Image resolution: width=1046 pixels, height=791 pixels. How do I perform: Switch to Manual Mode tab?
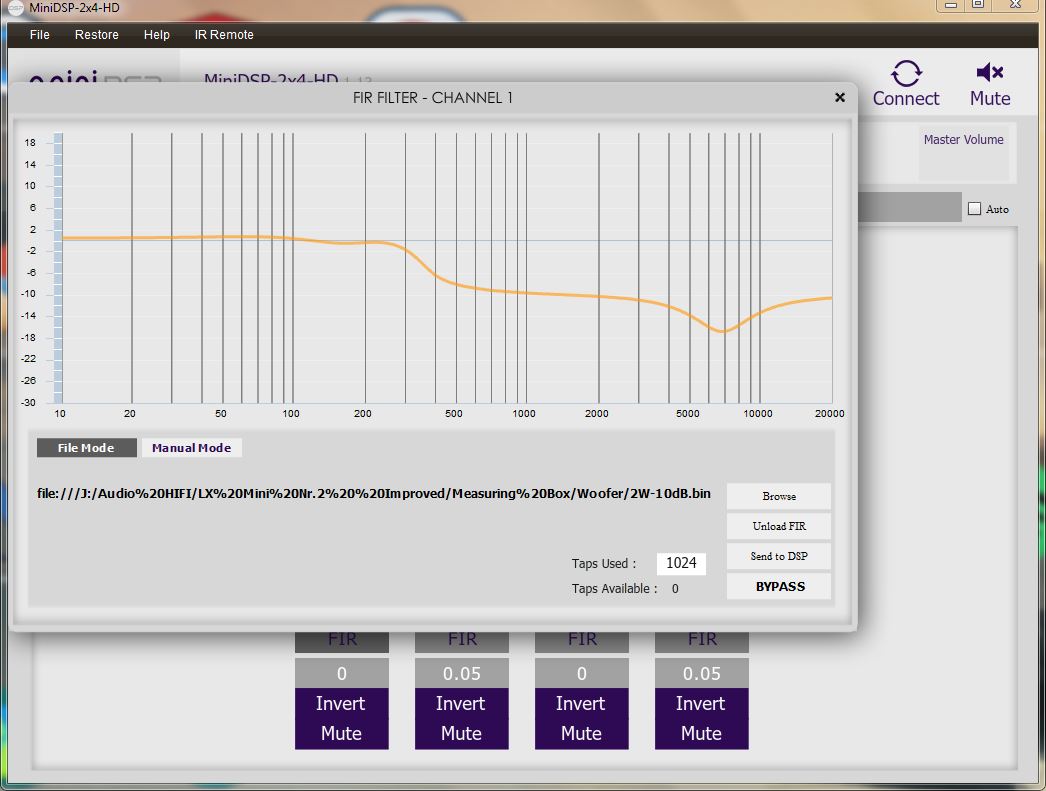[191, 448]
